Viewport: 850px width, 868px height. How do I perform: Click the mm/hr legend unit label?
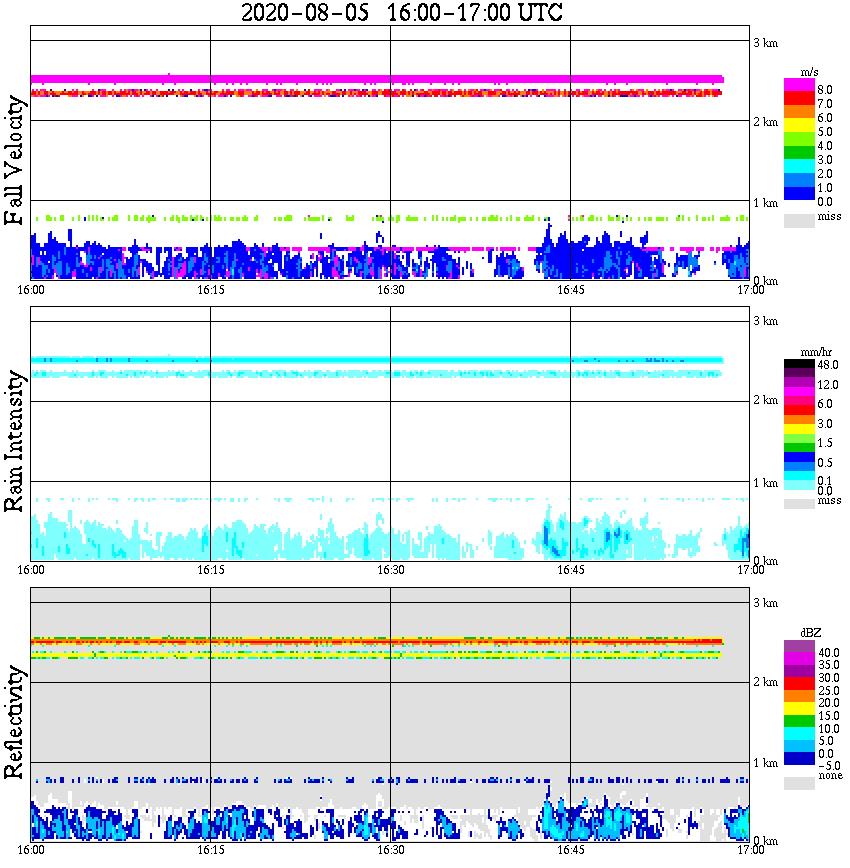pyautogui.click(x=816, y=352)
